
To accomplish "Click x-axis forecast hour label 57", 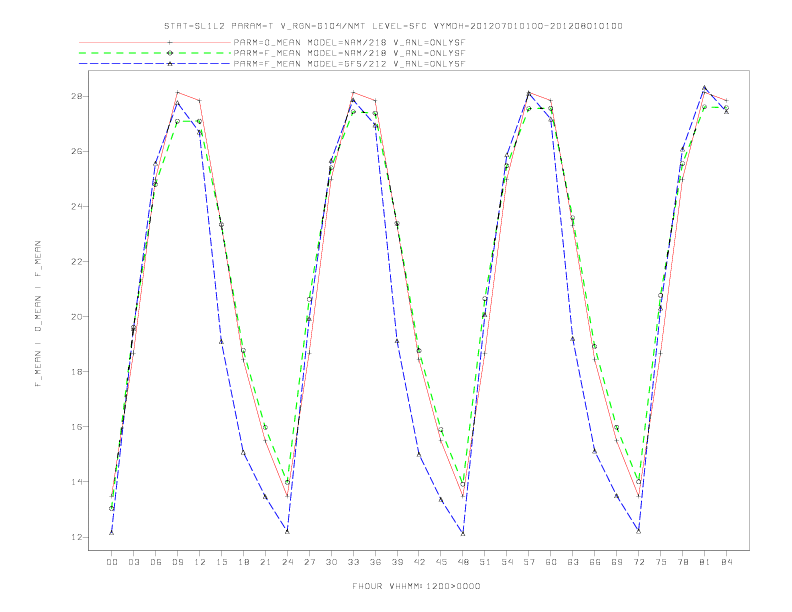I will (529, 562).
